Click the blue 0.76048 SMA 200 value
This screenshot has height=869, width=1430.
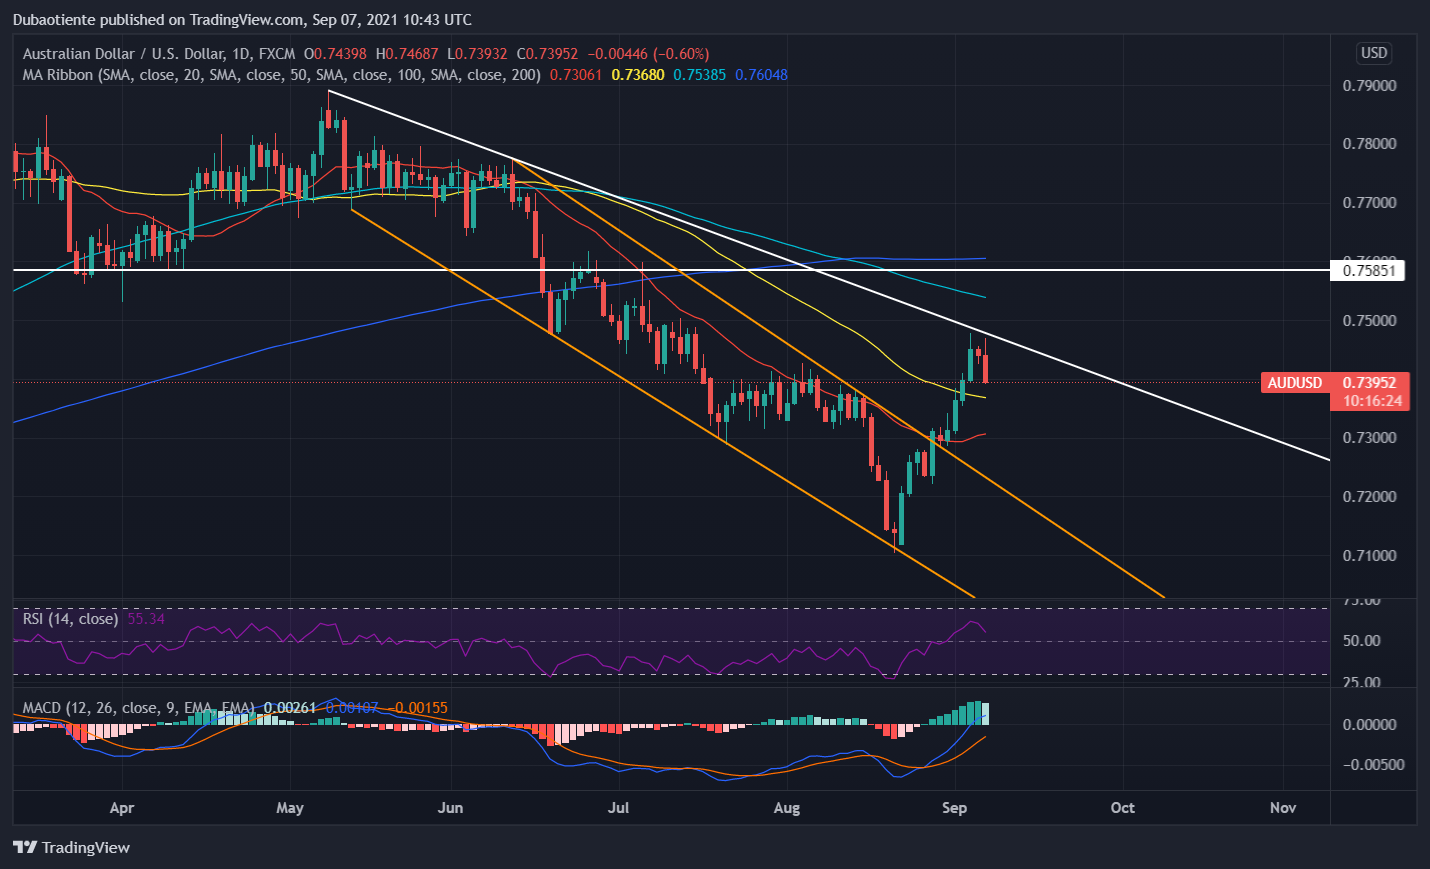(761, 75)
